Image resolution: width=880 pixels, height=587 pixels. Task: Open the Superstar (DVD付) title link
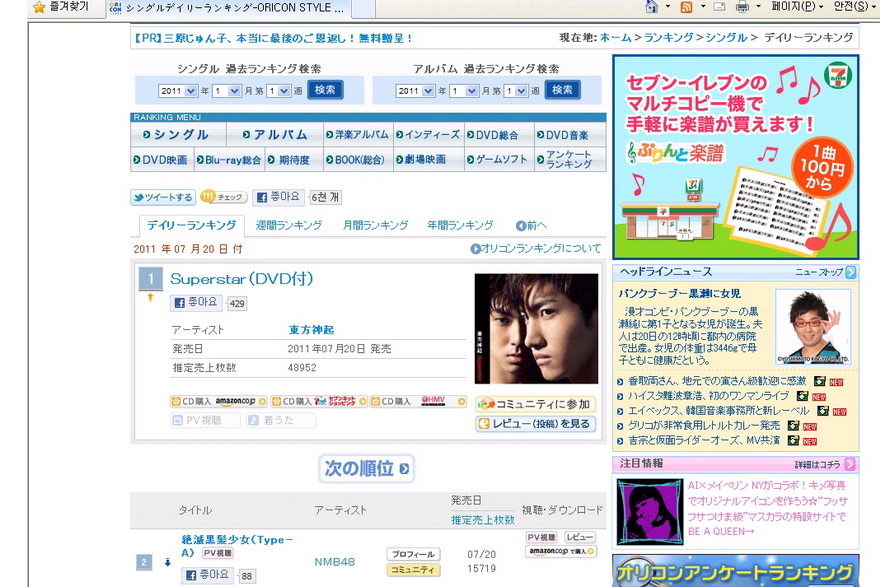[242, 279]
